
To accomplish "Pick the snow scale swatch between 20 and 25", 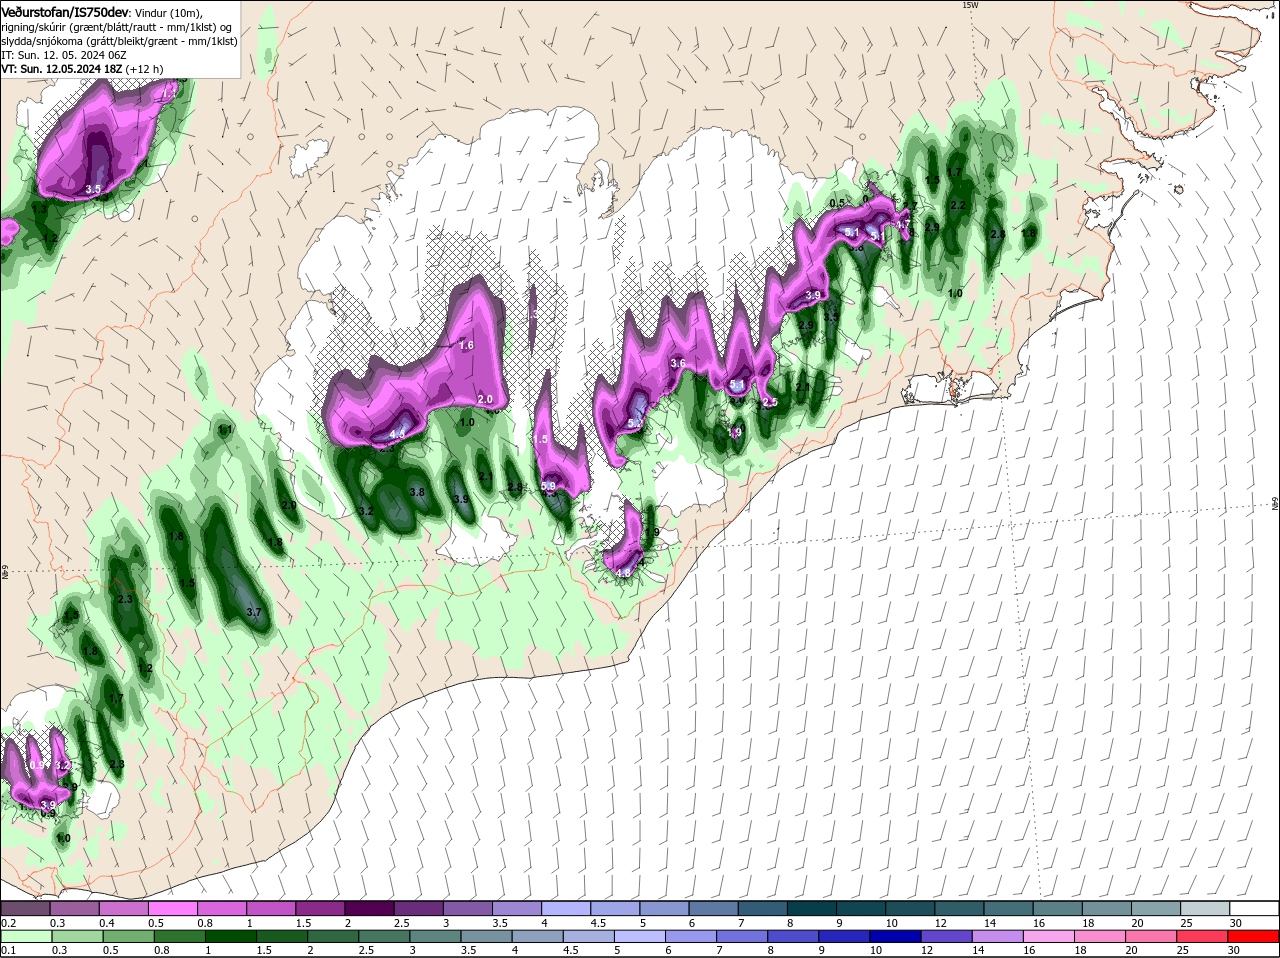I will (1156, 908).
